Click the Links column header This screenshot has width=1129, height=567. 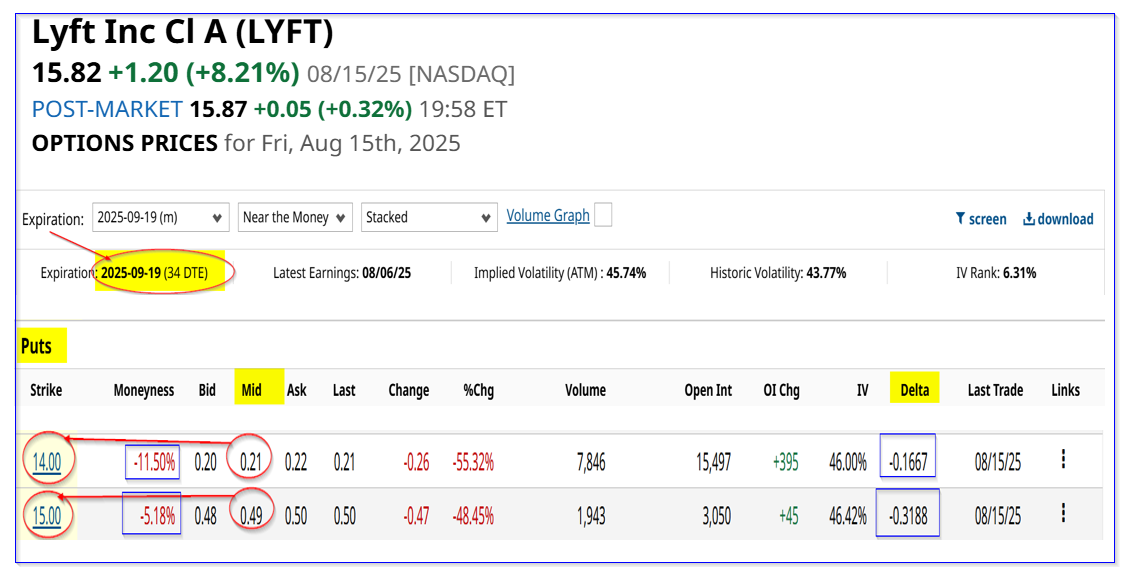pos(1066,390)
